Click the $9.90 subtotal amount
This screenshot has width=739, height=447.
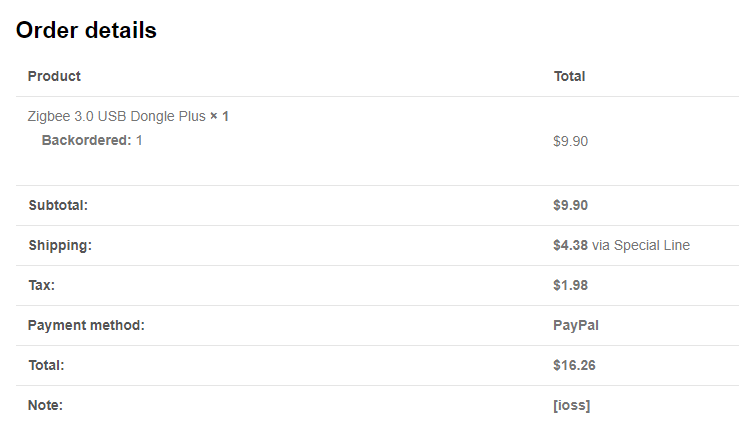point(570,205)
